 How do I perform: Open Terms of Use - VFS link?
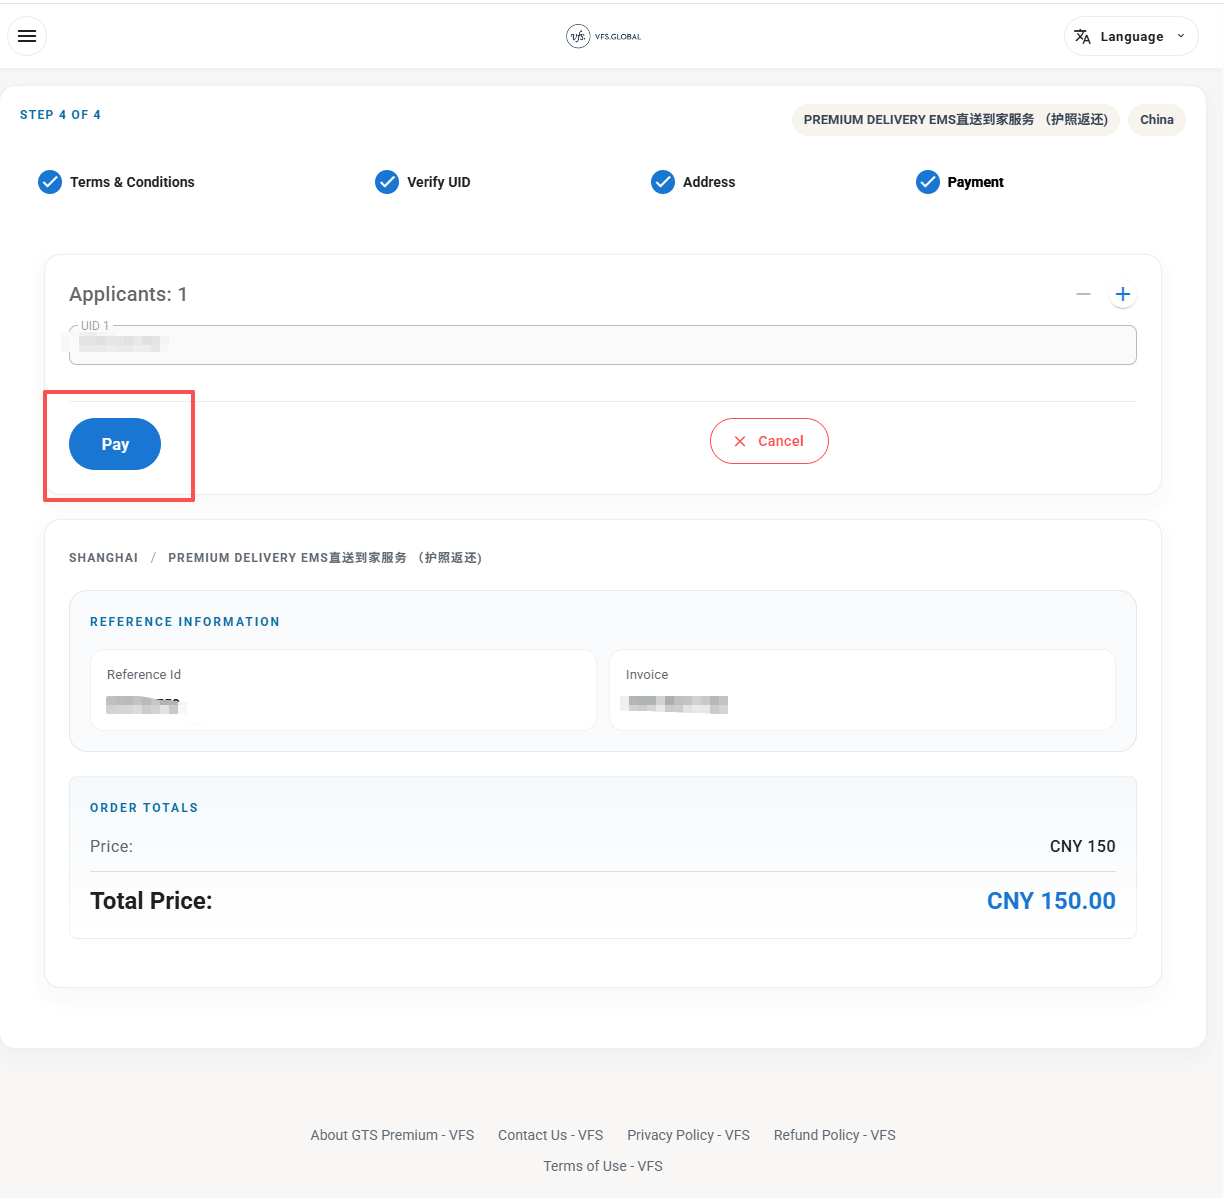(x=603, y=1166)
